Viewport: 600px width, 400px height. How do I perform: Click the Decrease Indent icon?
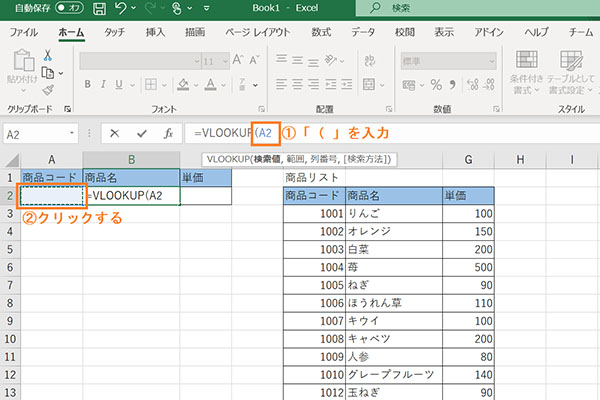tap(331, 84)
